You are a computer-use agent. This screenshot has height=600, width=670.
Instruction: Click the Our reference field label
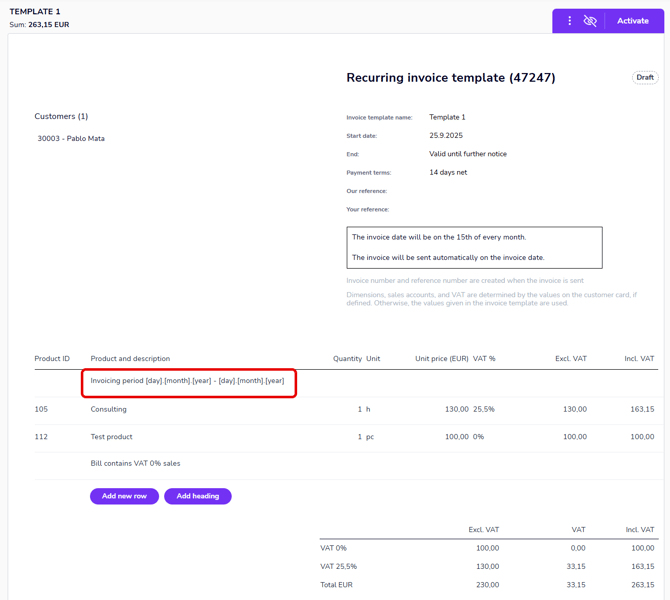(367, 191)
